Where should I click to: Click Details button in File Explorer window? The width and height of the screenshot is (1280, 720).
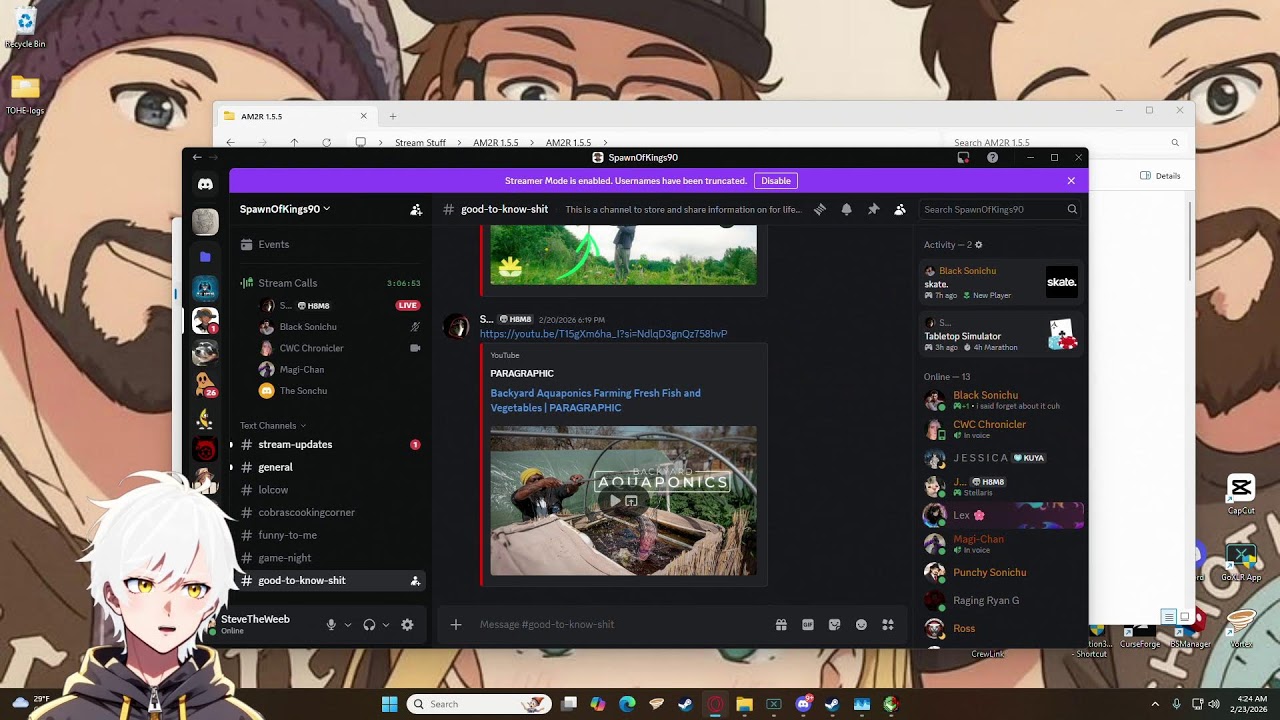(x=1160, y=176)
